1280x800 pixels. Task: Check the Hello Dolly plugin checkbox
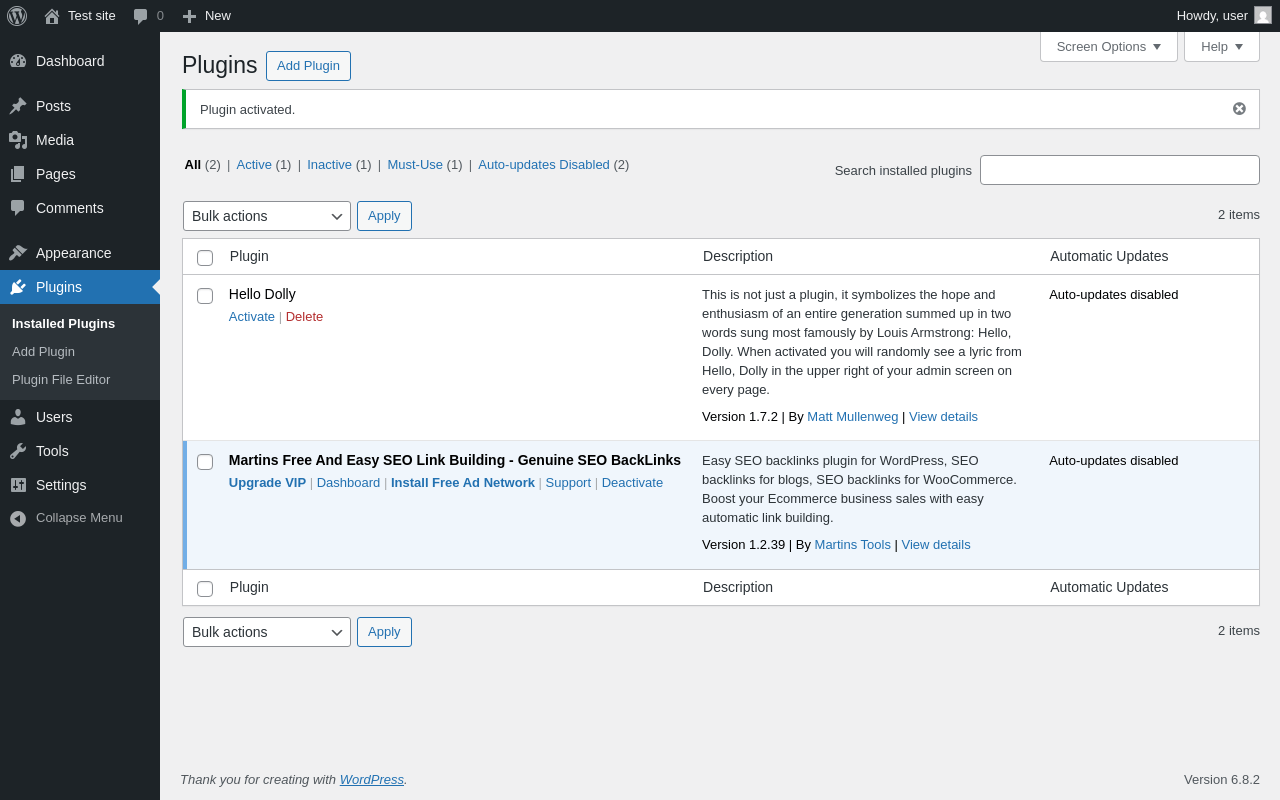[205, 296]
